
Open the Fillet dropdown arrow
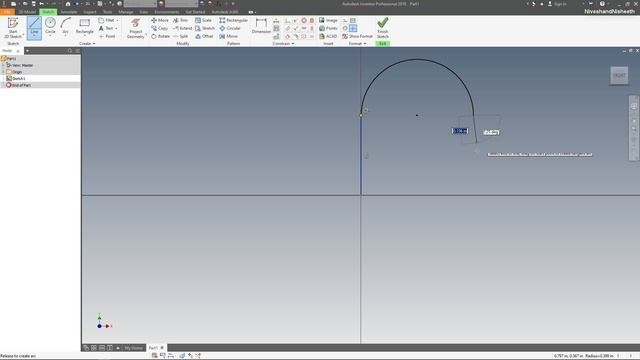118,20
